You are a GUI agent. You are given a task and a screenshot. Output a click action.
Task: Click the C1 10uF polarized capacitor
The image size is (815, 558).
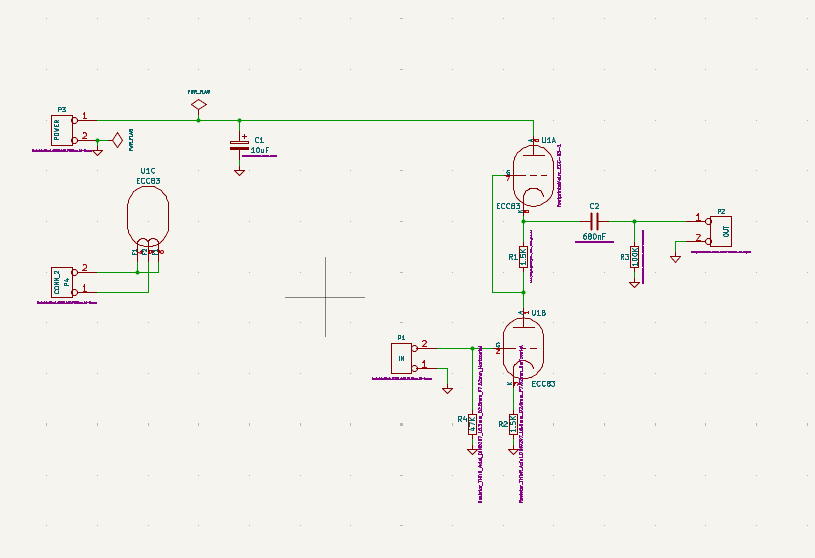pos(239,144)
